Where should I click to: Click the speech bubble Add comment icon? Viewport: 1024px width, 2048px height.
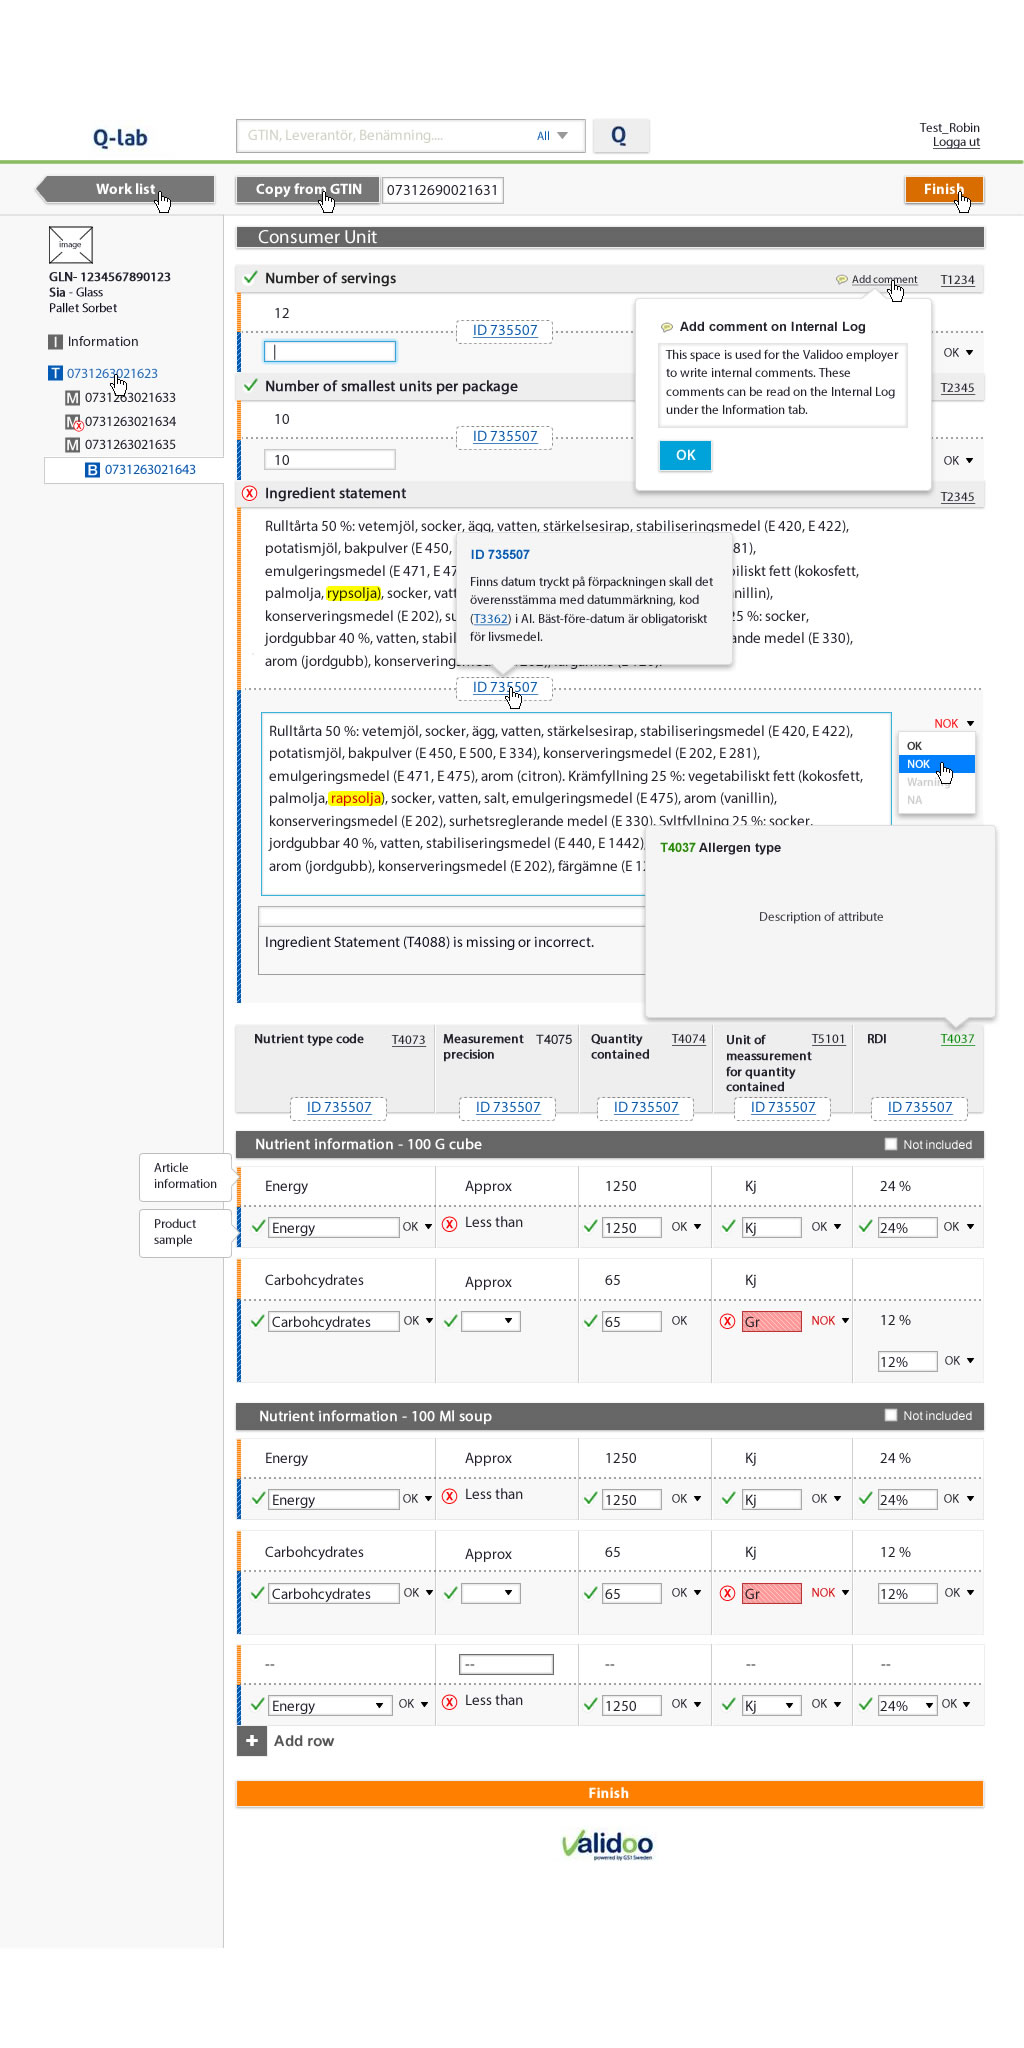tap(842, 280)
